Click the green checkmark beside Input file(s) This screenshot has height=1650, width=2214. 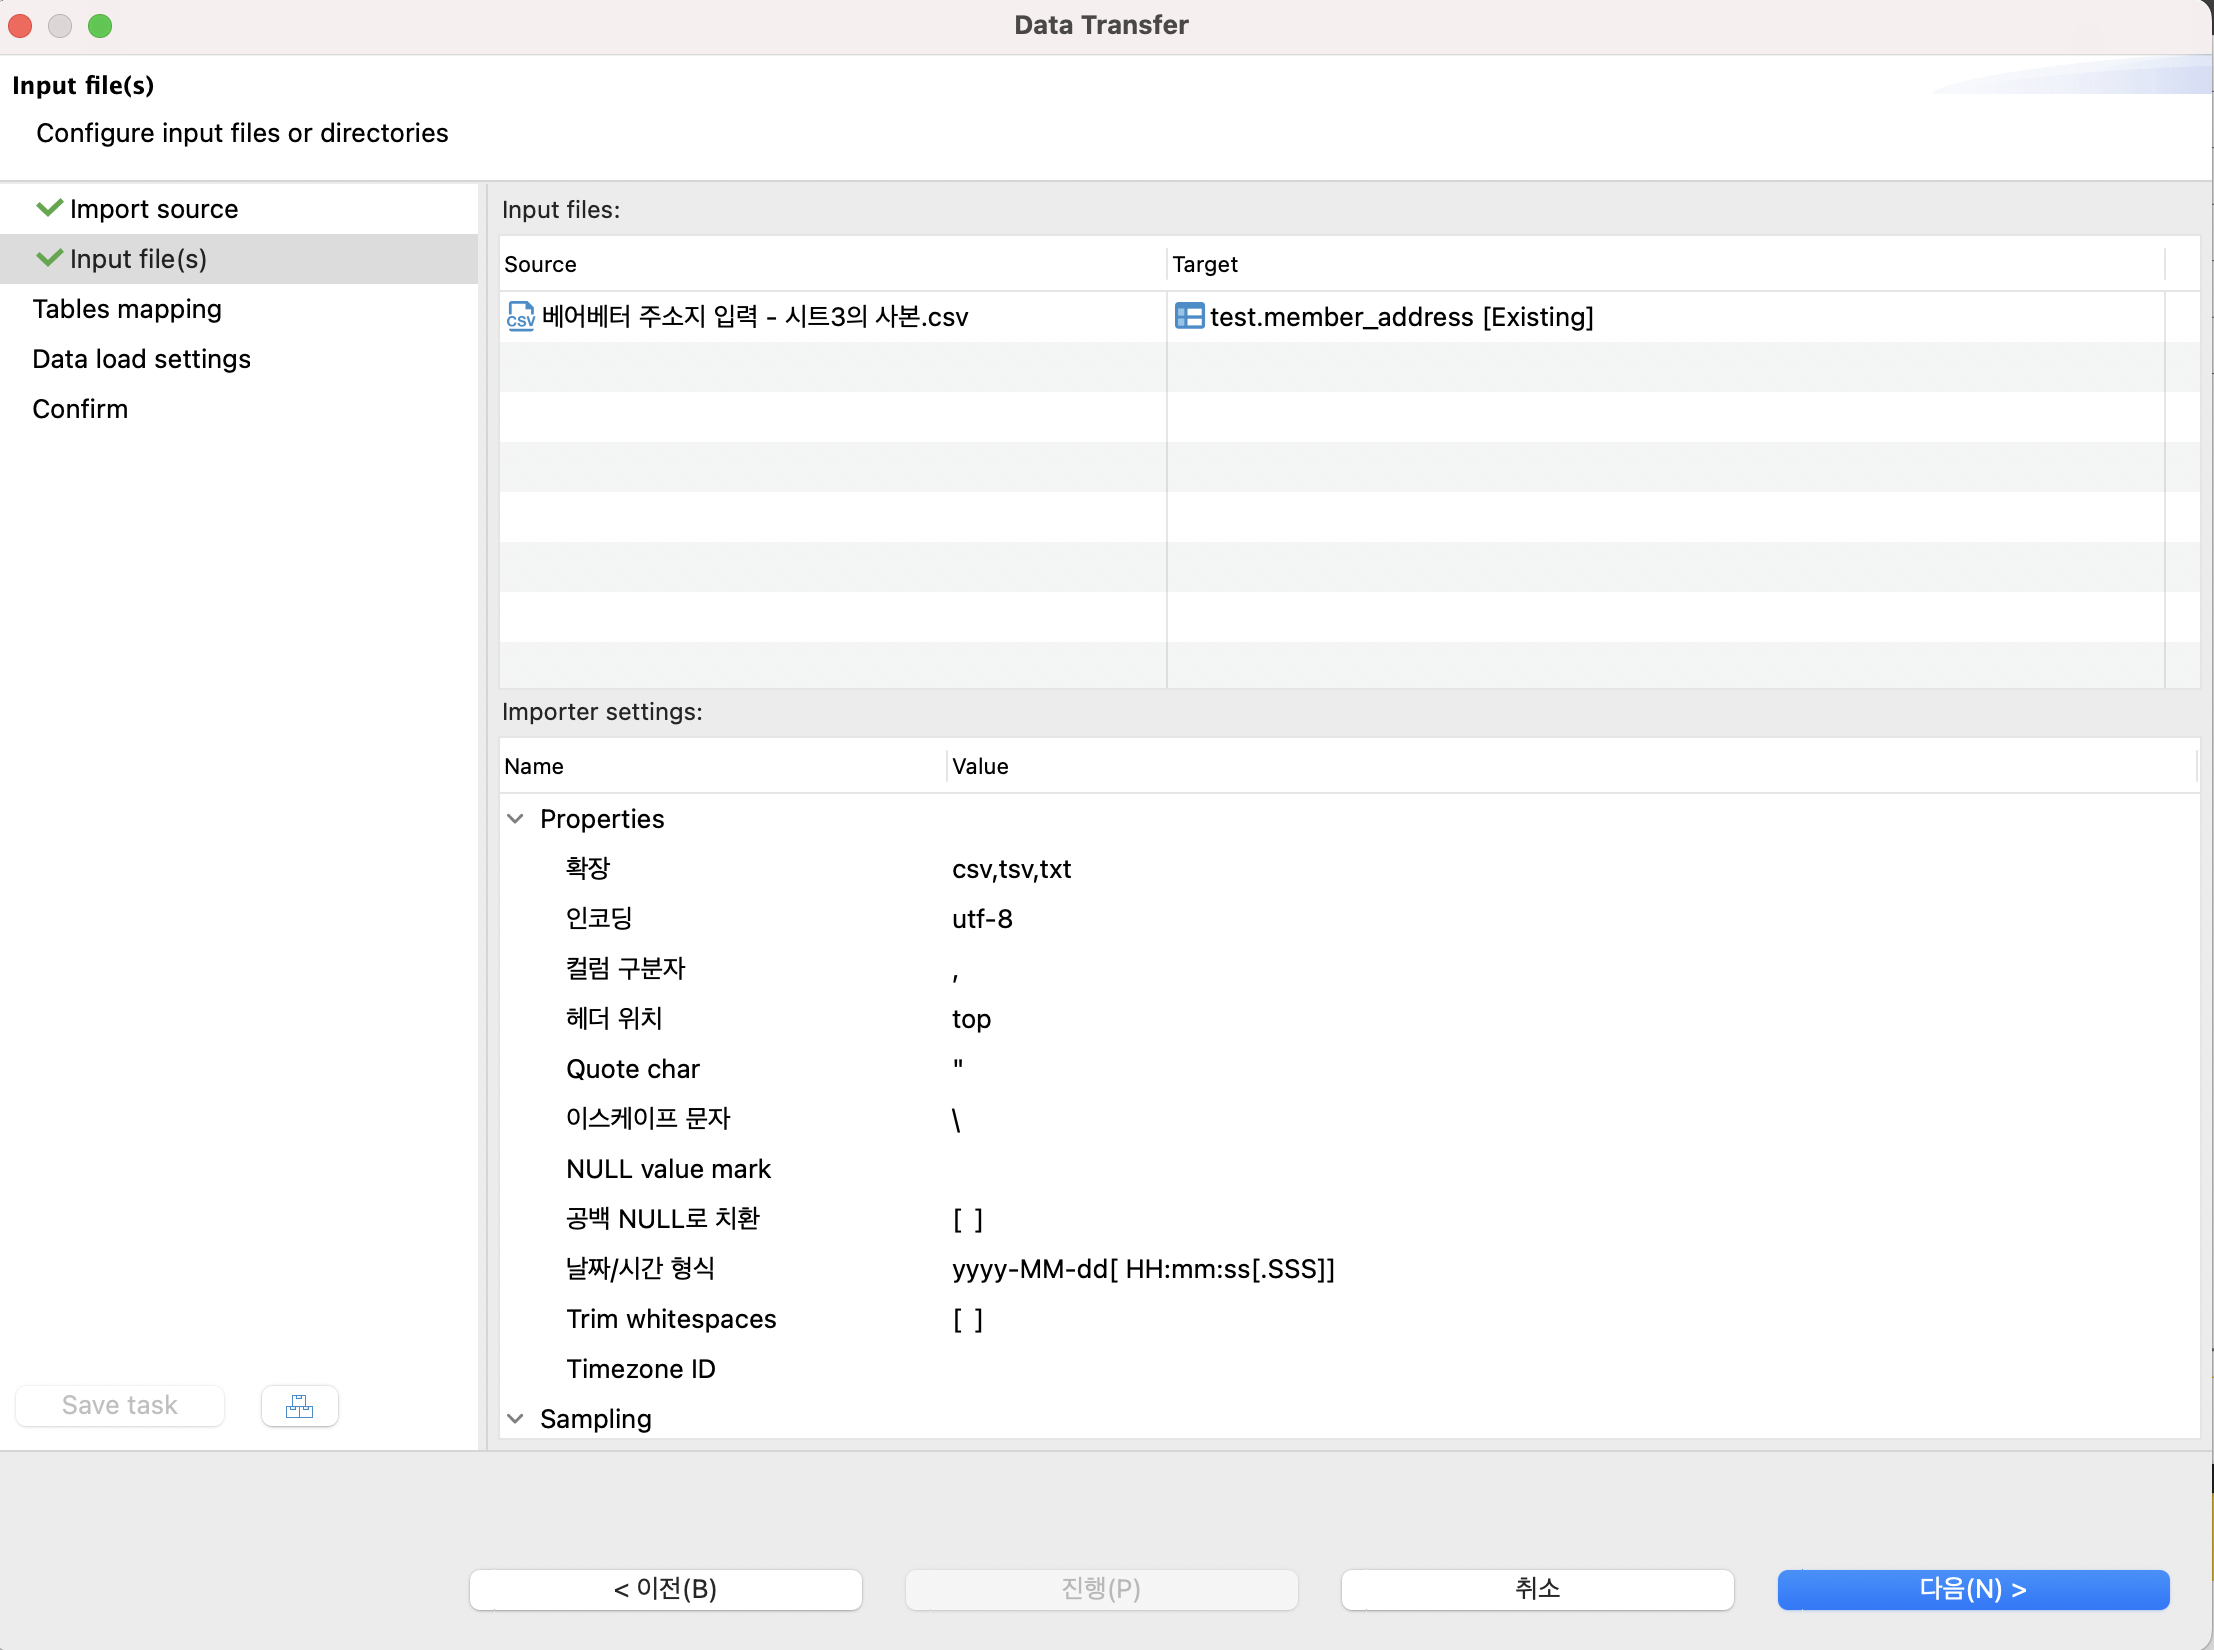pyautogui.click(x=49, y=258)
